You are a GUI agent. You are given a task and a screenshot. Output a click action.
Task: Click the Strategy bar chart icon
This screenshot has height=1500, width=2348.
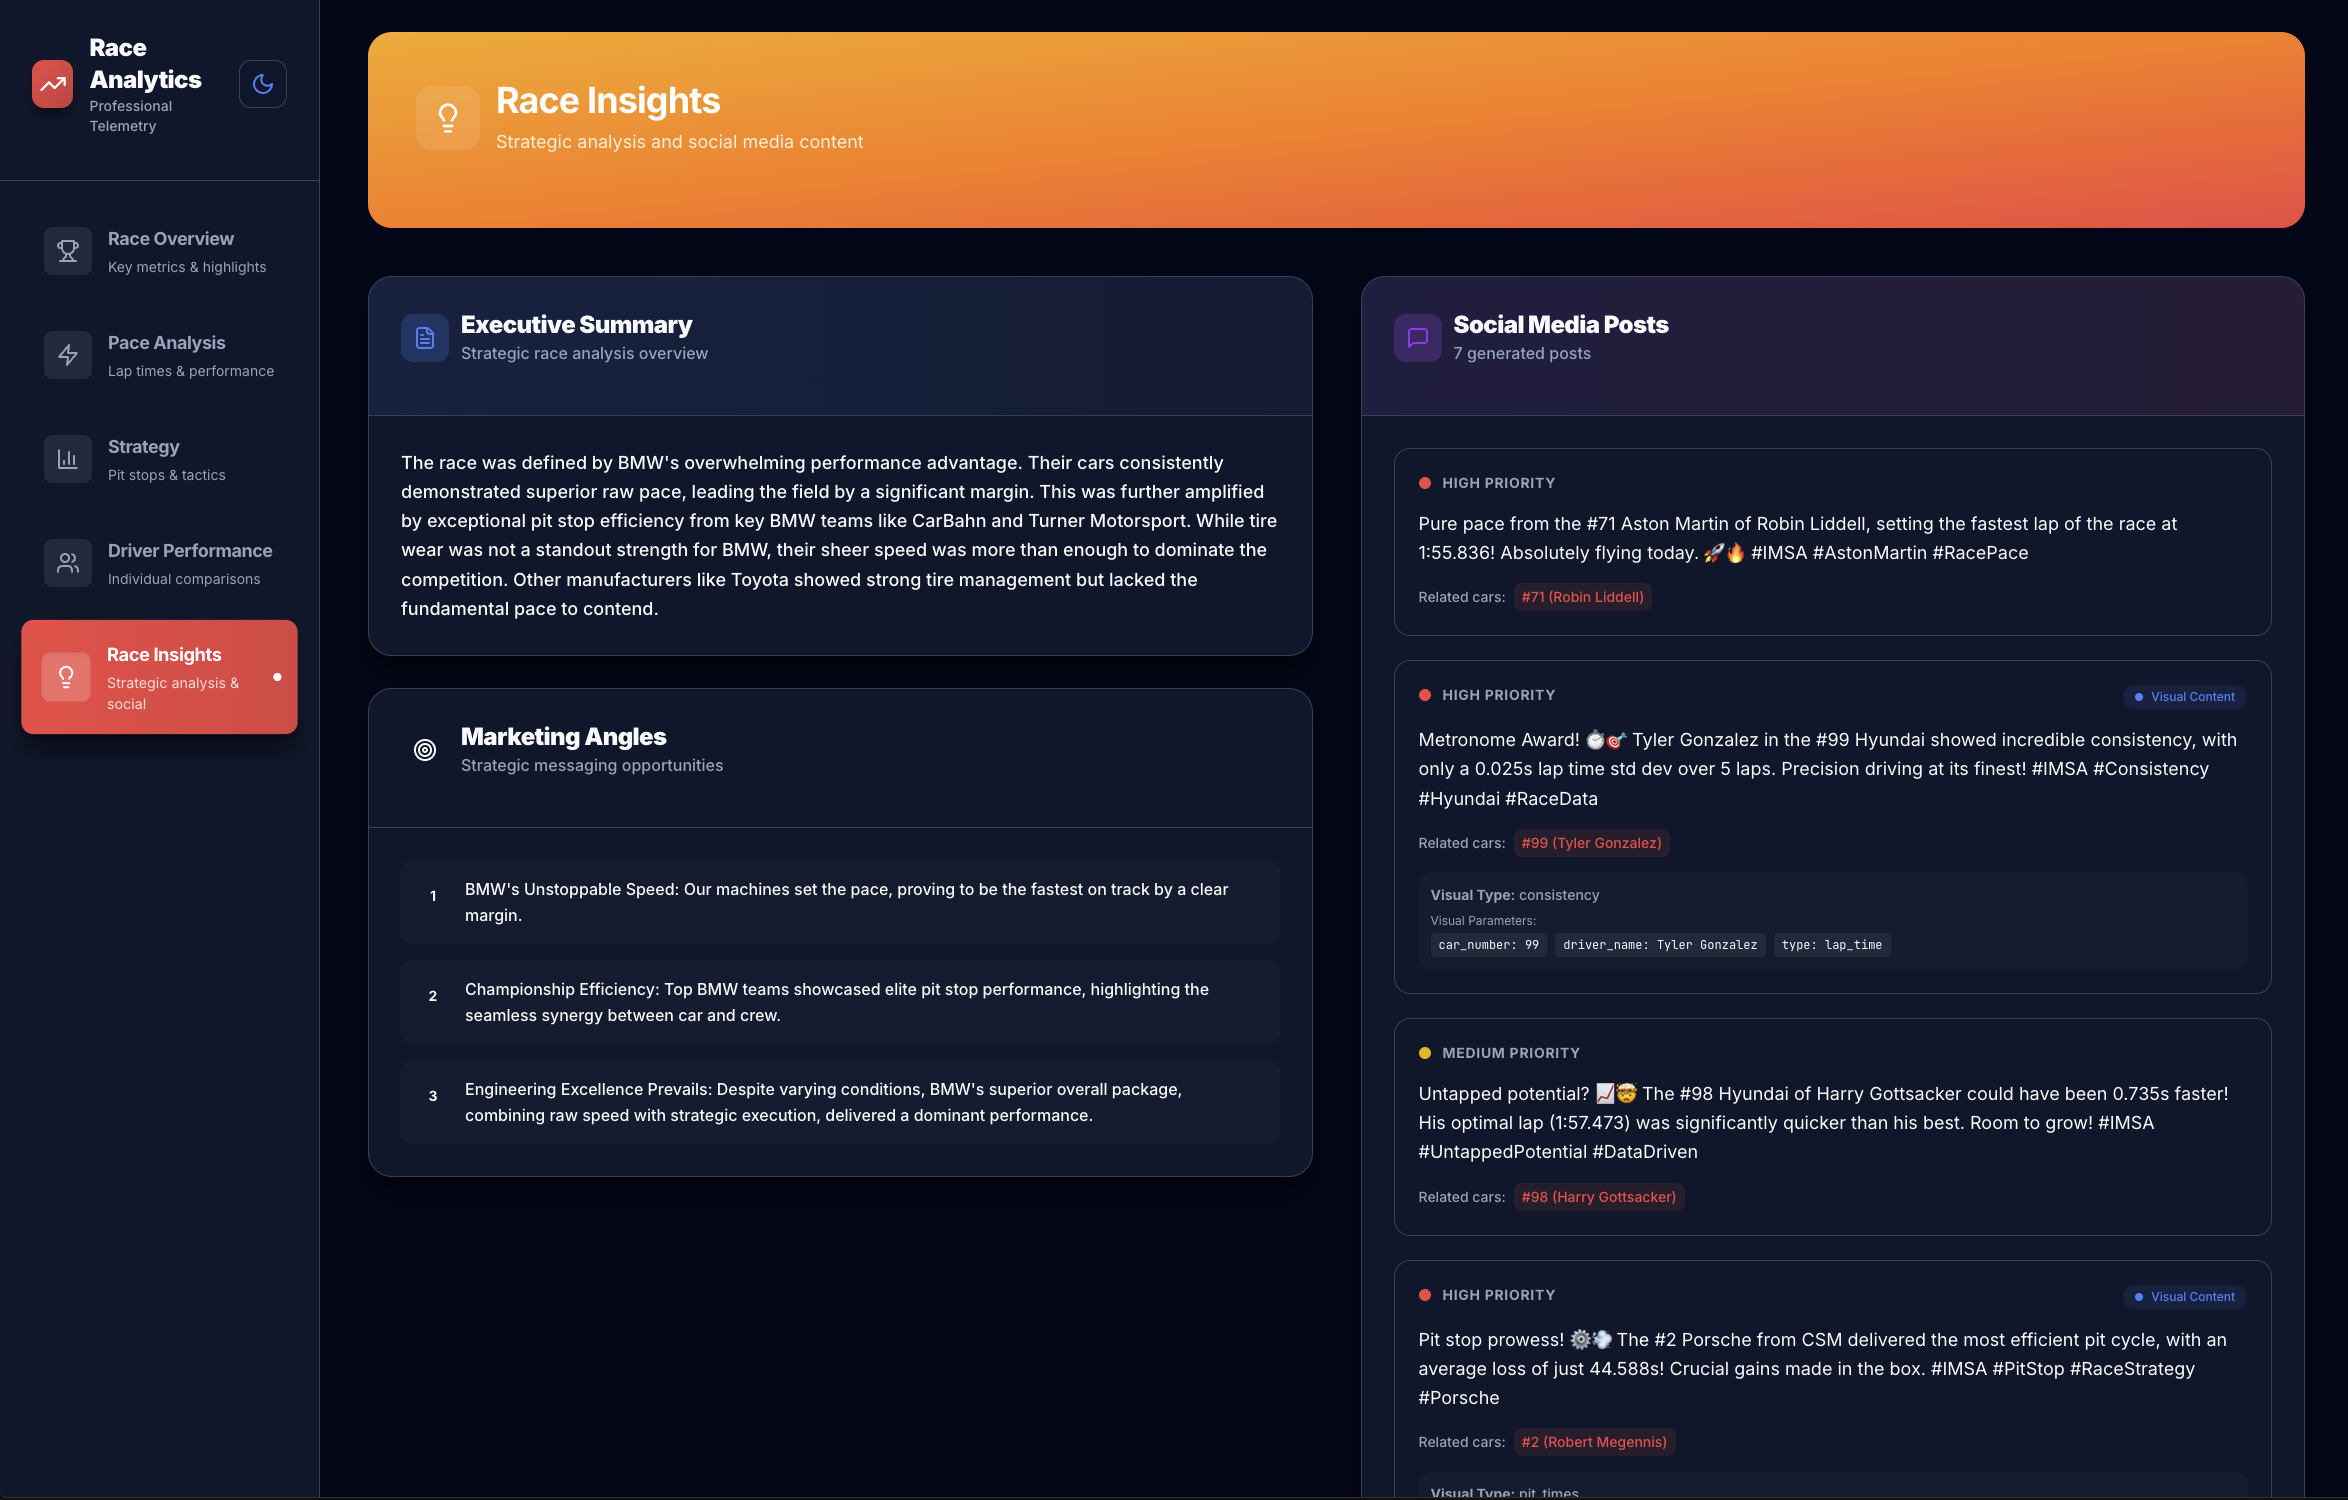click(68, 459)
